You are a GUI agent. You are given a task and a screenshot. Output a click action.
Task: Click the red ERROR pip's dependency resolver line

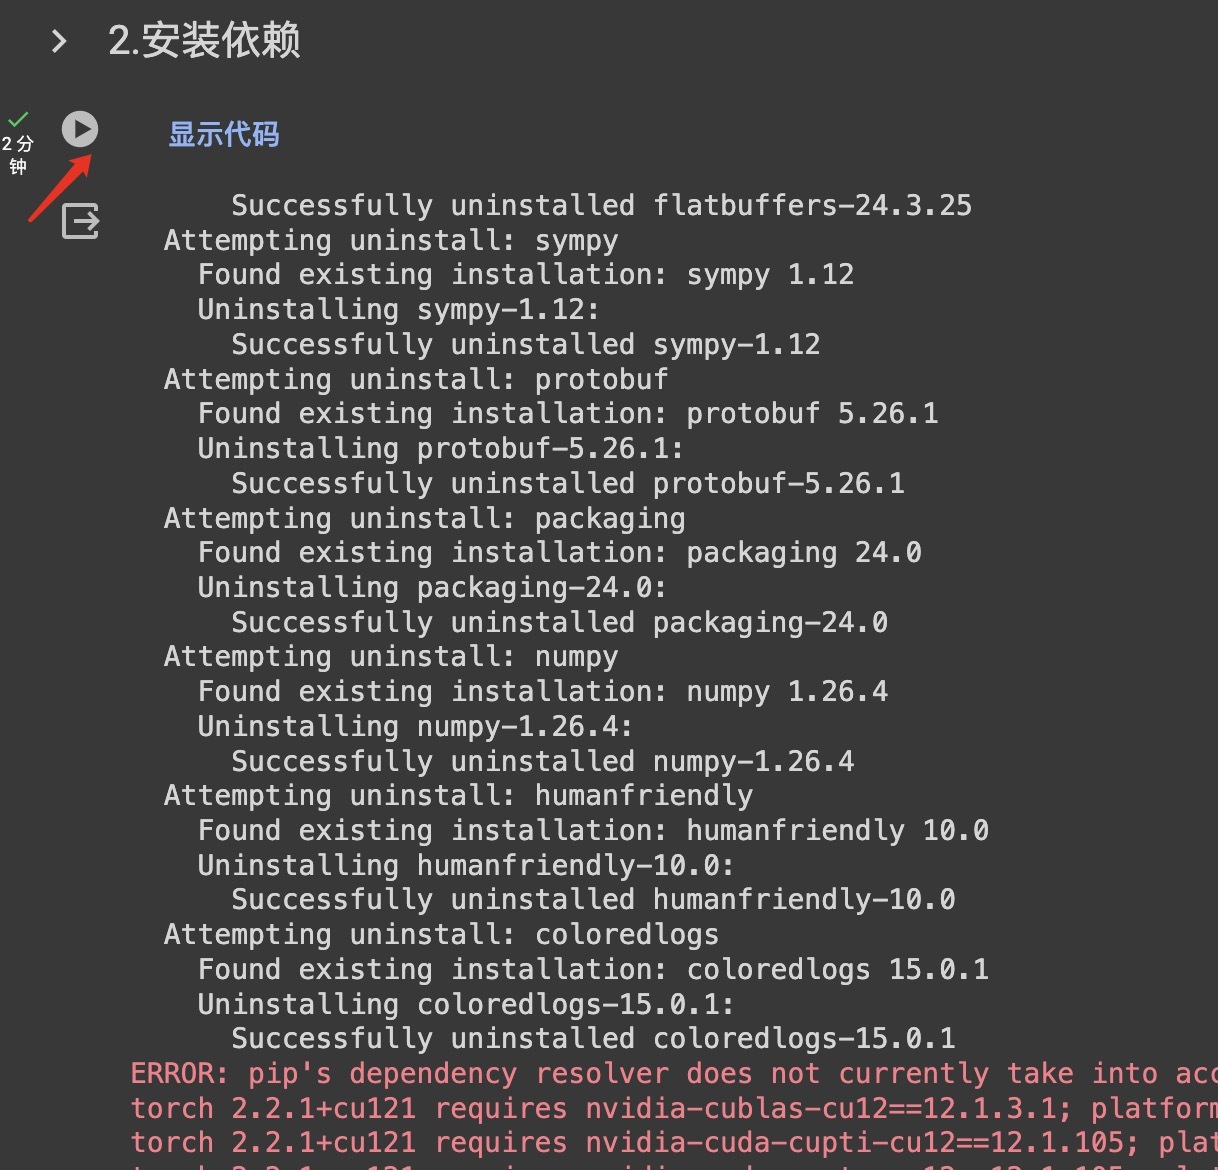pos(674,1074)
